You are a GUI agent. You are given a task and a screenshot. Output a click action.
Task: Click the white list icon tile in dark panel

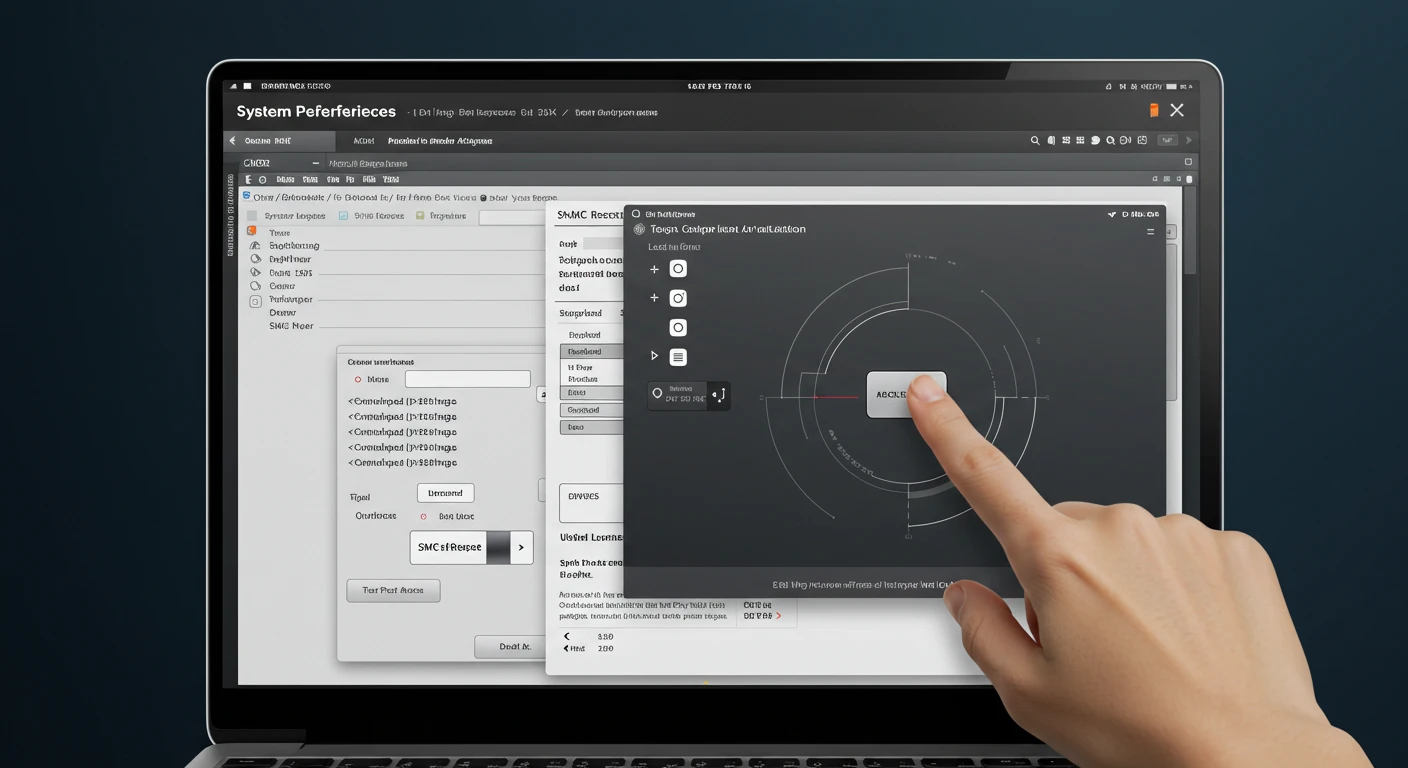678,356
